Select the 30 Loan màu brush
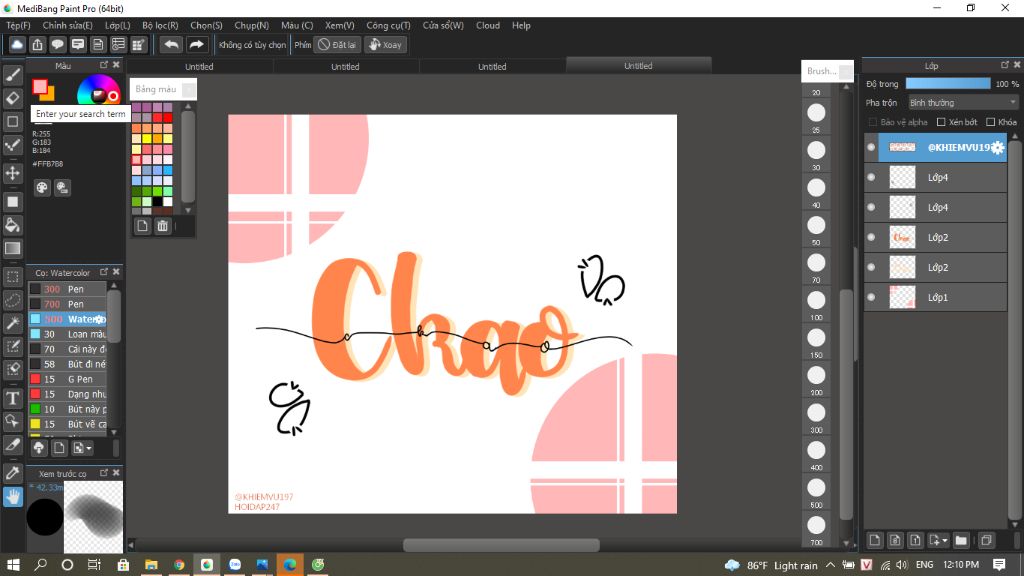 point(67,334)
